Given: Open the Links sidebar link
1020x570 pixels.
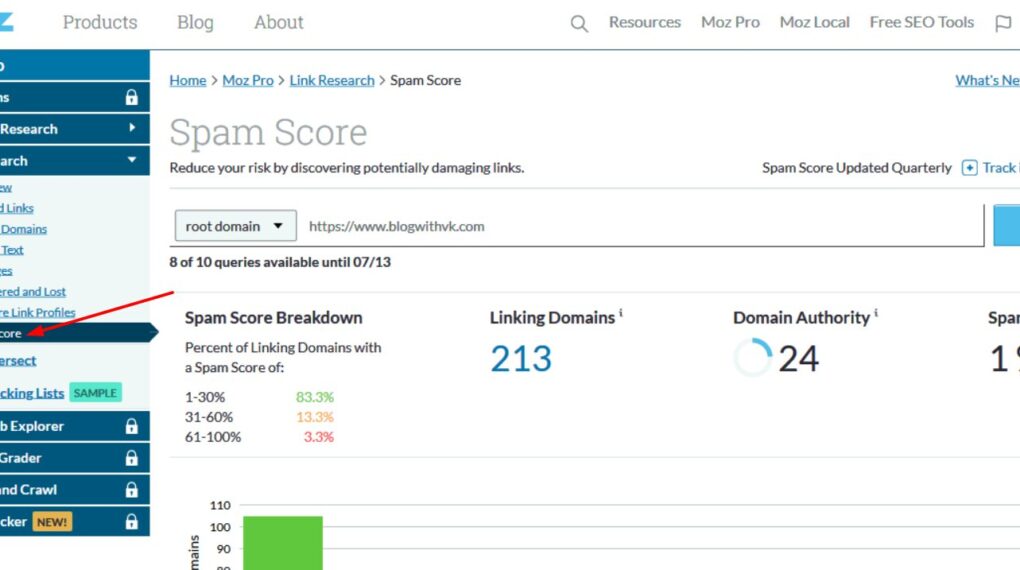Looking at the screenshot, I should (18, 208).
